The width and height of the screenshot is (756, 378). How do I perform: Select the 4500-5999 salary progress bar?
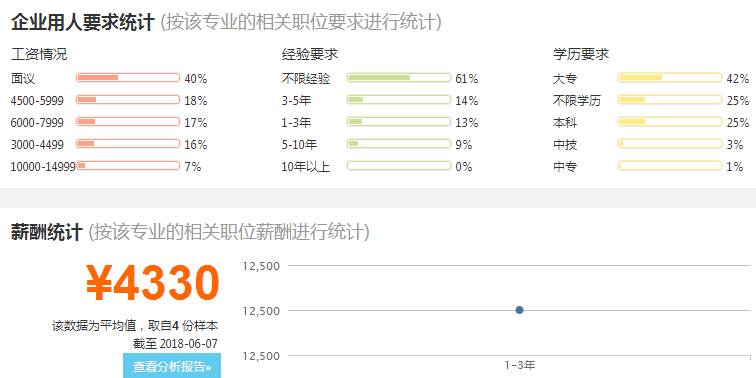pos(128,100)
